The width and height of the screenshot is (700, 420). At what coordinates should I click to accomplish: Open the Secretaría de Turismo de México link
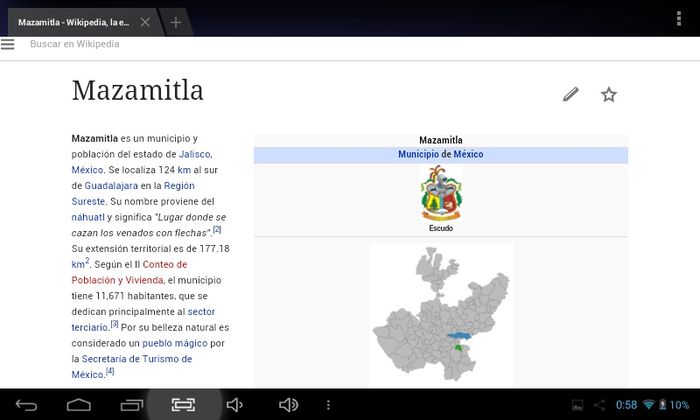click(x=132, y=366)
